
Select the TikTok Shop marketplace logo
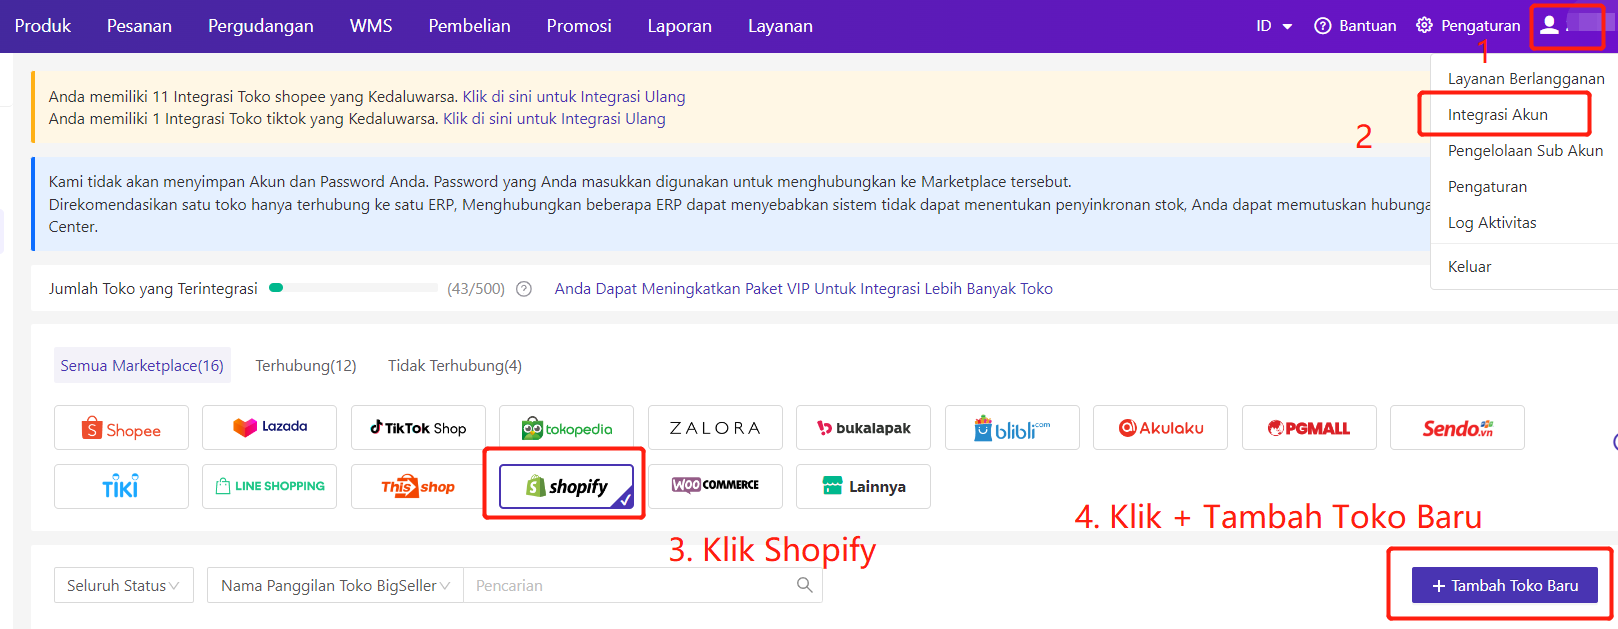tap(418, 428)
